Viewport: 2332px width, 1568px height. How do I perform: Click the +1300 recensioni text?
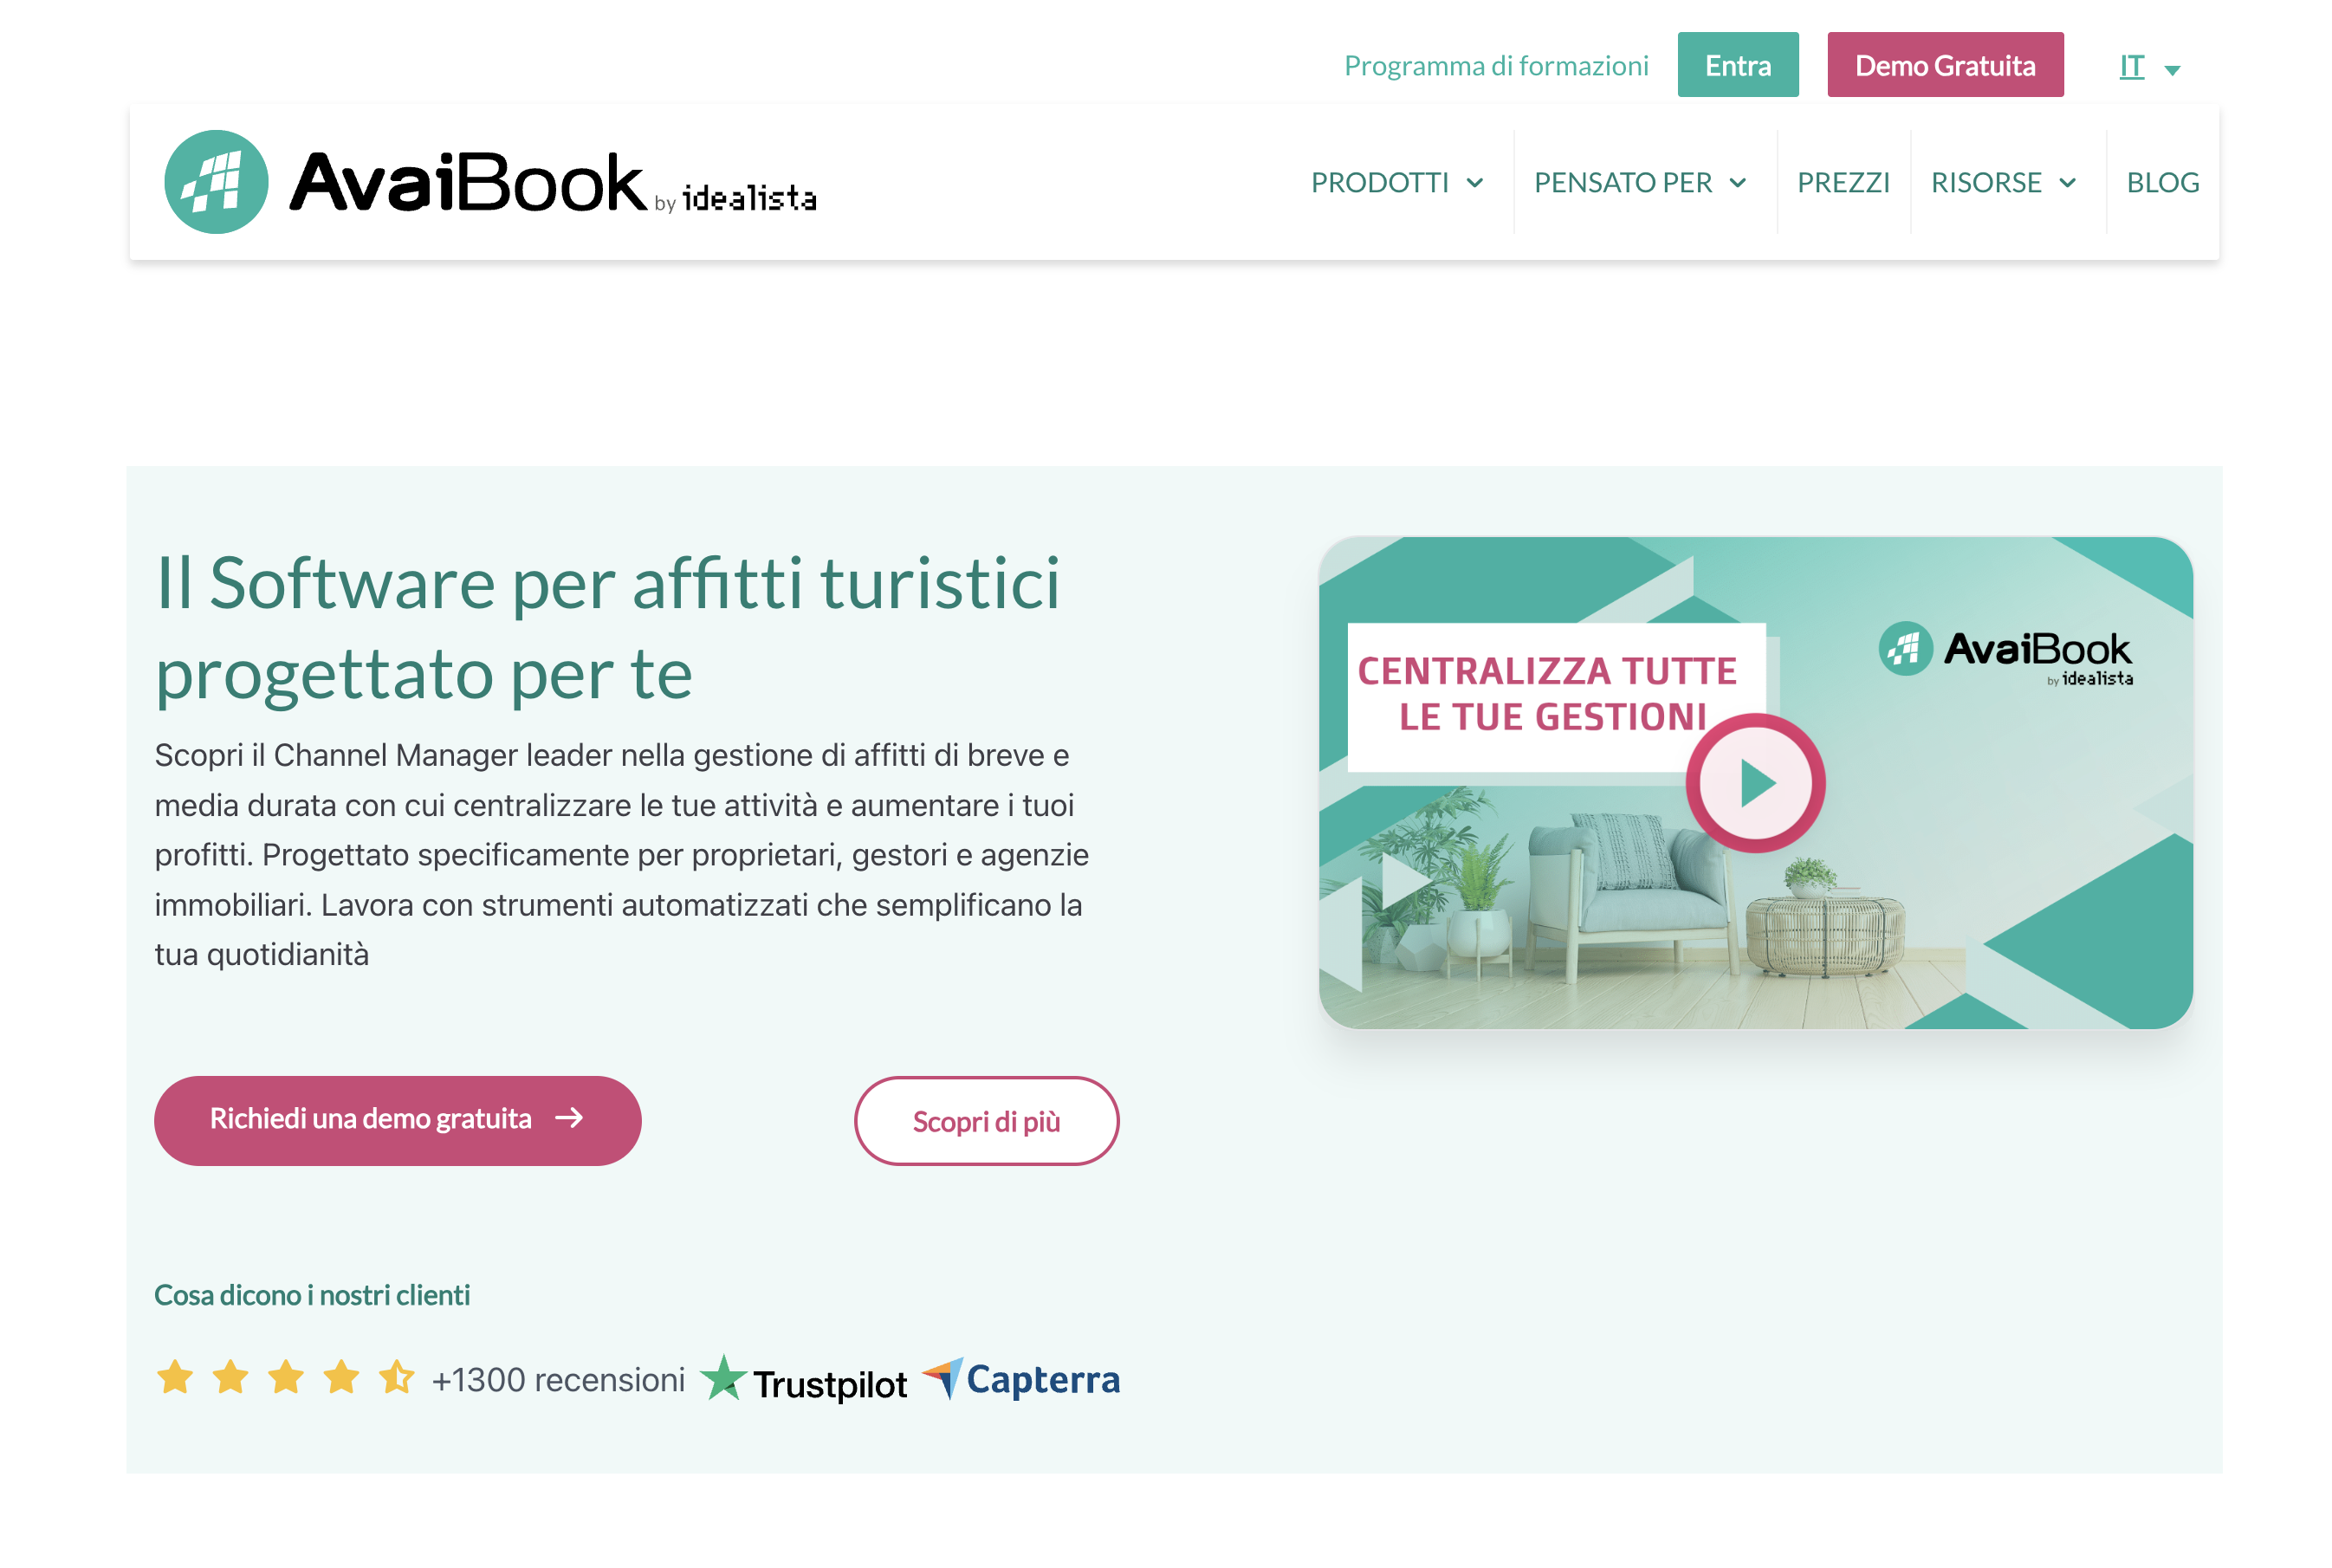[x=558, y=1380]
